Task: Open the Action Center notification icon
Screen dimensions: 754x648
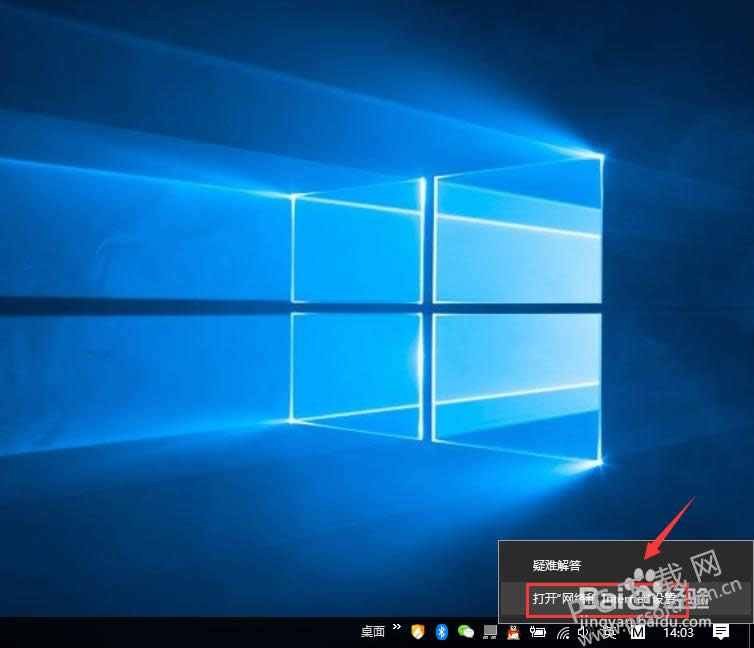Action: tap(720, 632)
